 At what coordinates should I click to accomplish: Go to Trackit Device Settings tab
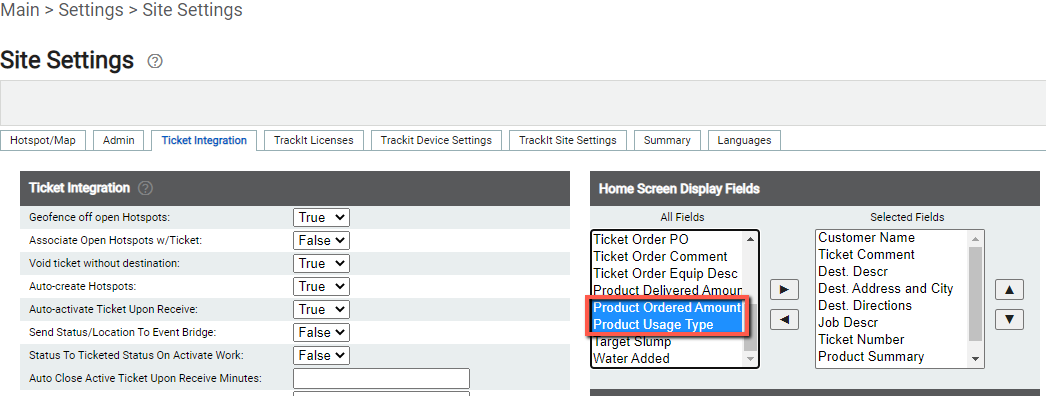click(x=436, y=140)
